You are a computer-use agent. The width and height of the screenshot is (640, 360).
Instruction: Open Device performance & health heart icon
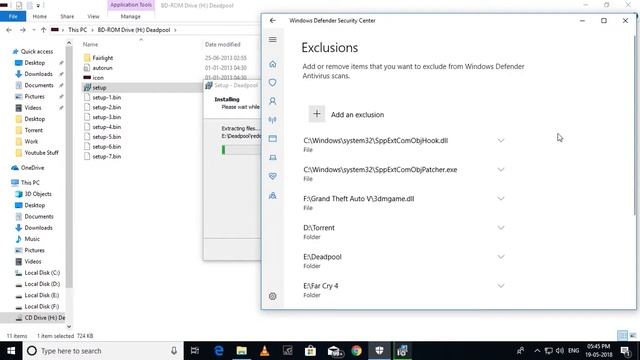point(273,176)
